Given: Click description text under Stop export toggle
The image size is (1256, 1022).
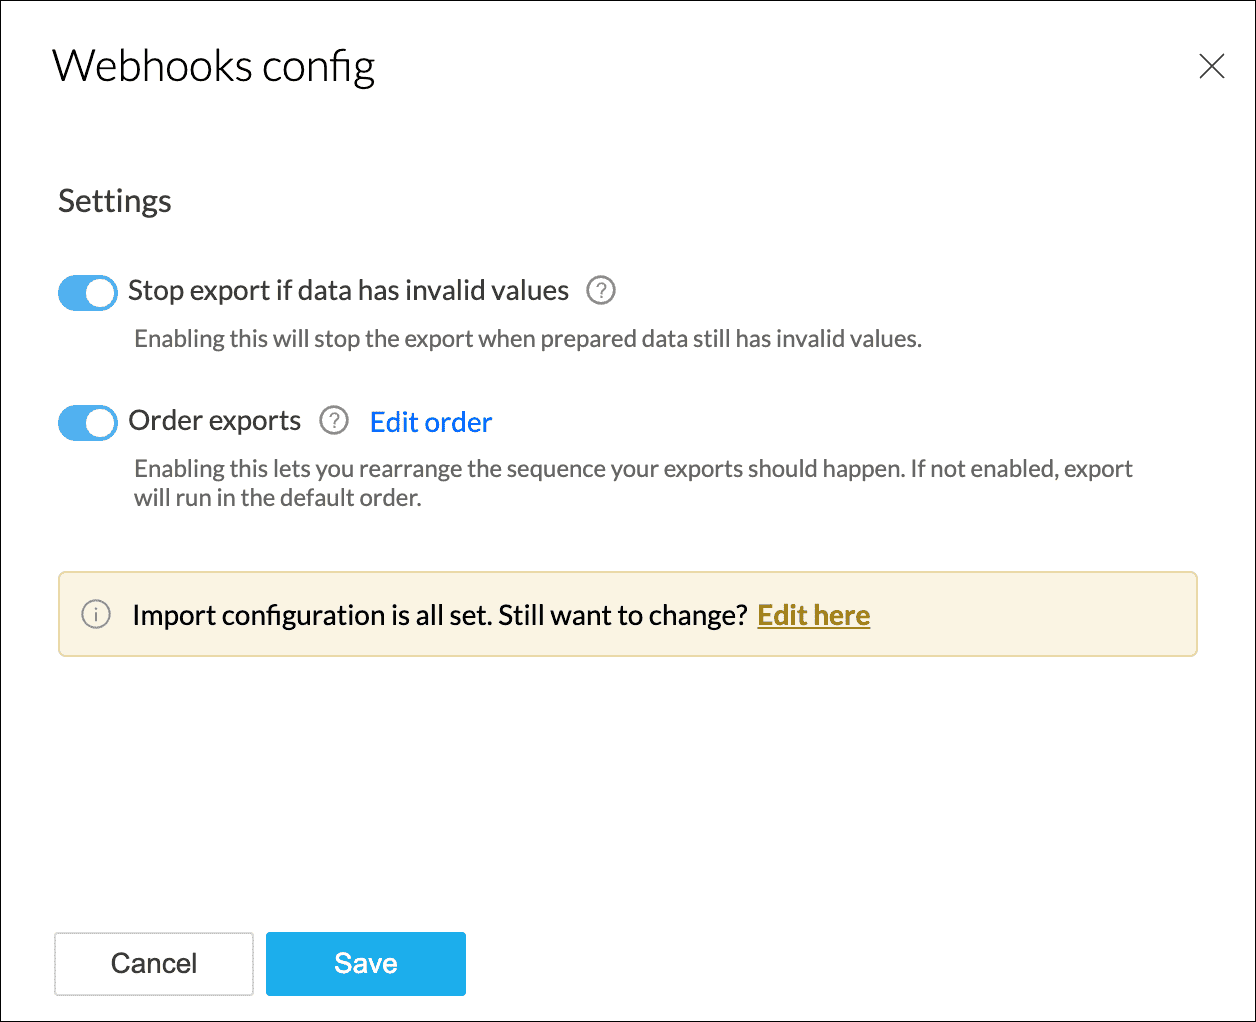Looking at the screenshot, I should point(528,339).
